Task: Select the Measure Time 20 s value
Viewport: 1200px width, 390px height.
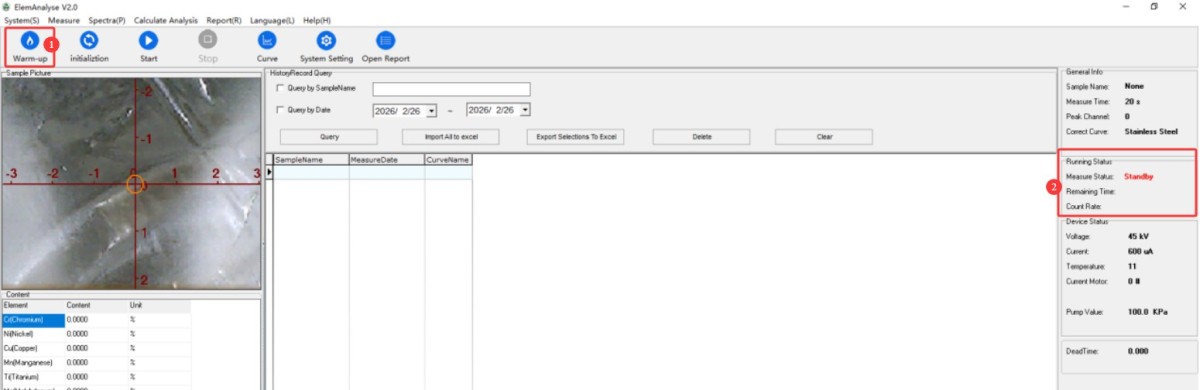Action: (x=1133, y=101)
